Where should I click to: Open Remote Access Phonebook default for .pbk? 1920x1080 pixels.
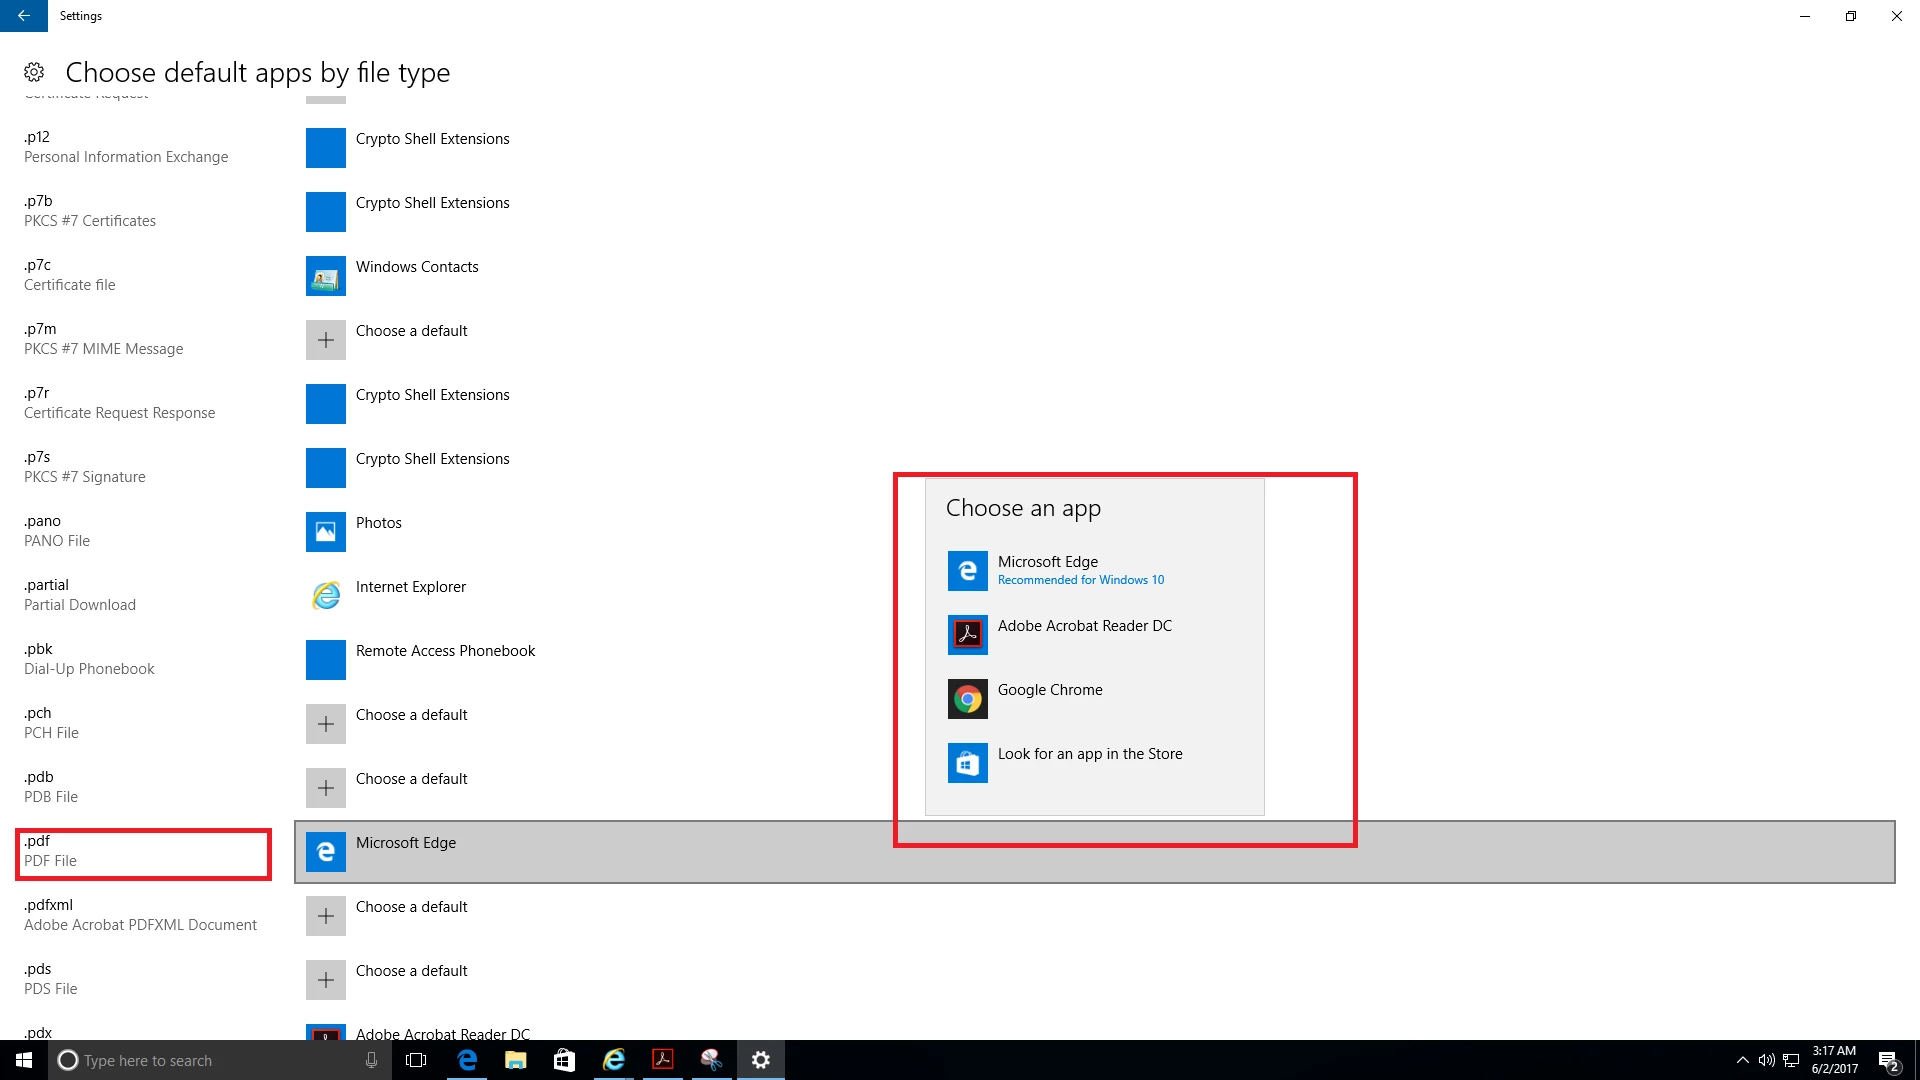tap(445, 651)
